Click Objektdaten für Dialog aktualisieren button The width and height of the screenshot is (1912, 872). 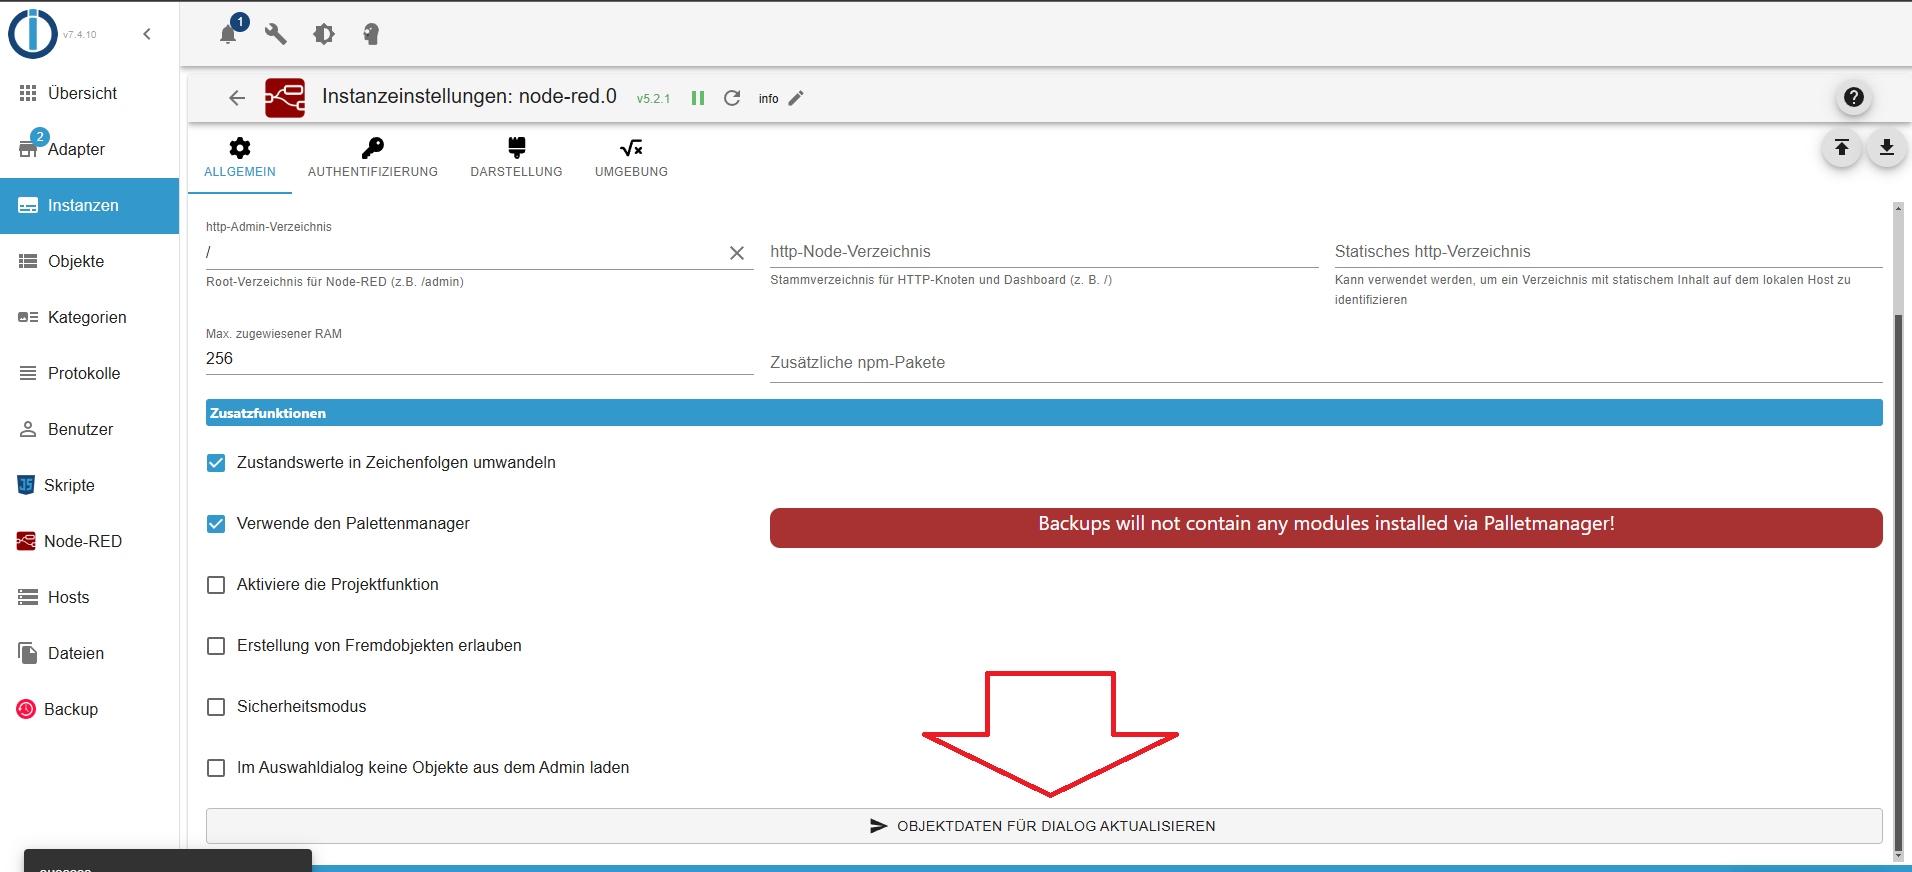[x=1044, y=826]
